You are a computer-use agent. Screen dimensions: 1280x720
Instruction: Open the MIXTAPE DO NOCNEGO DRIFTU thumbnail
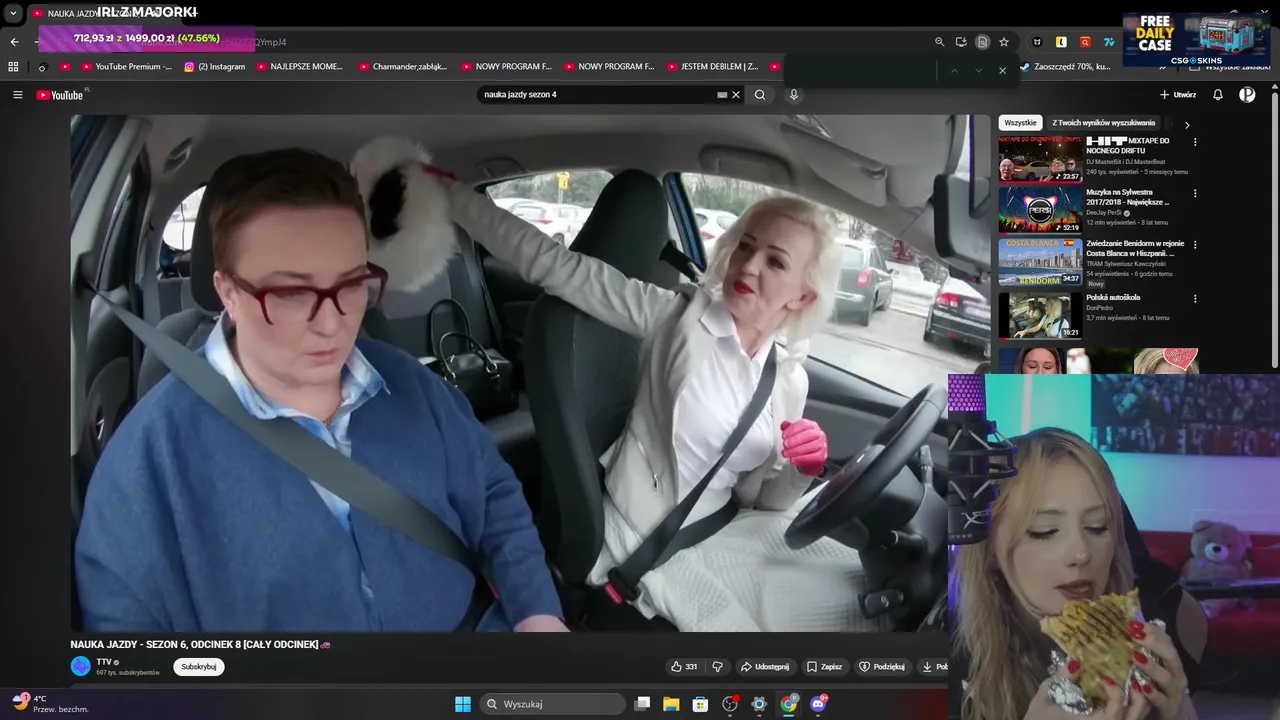[1040, 159]
